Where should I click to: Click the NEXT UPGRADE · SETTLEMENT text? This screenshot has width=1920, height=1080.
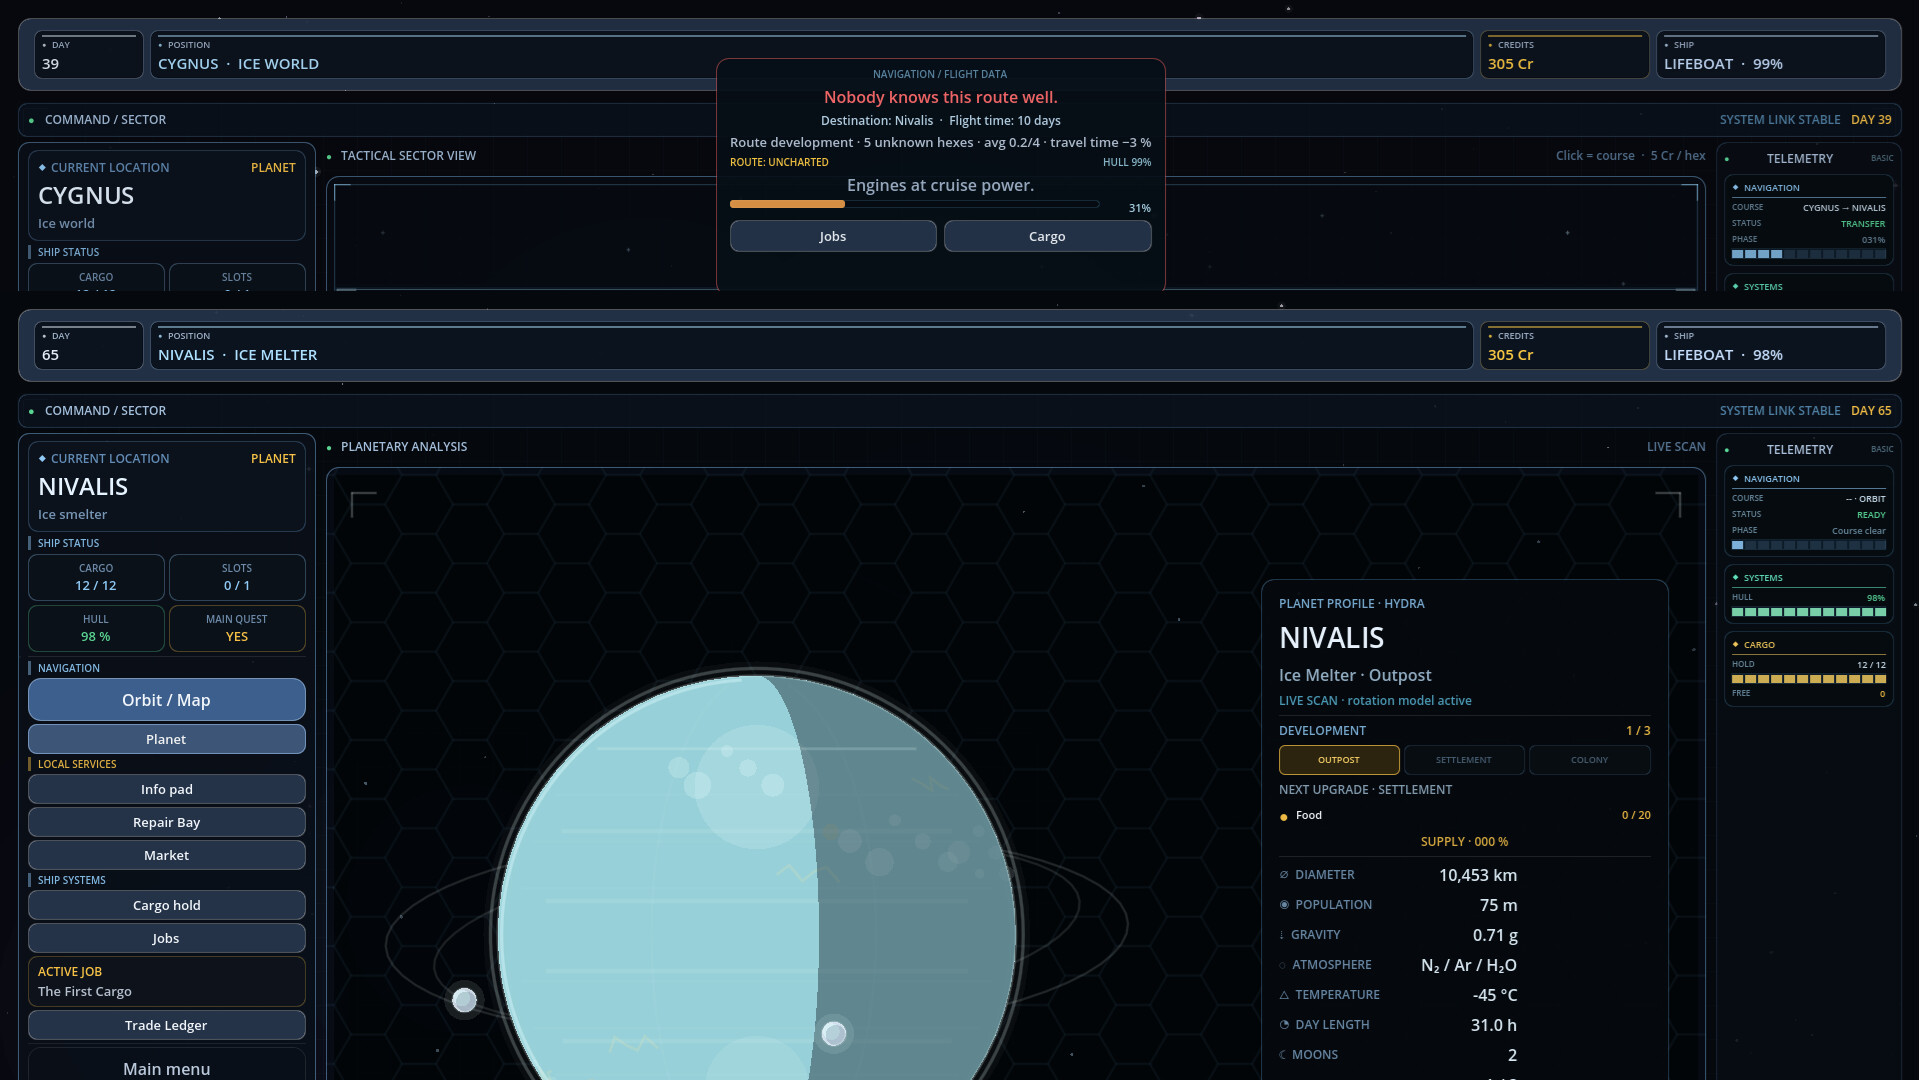pyautogui.click(x=1365, y=790)
